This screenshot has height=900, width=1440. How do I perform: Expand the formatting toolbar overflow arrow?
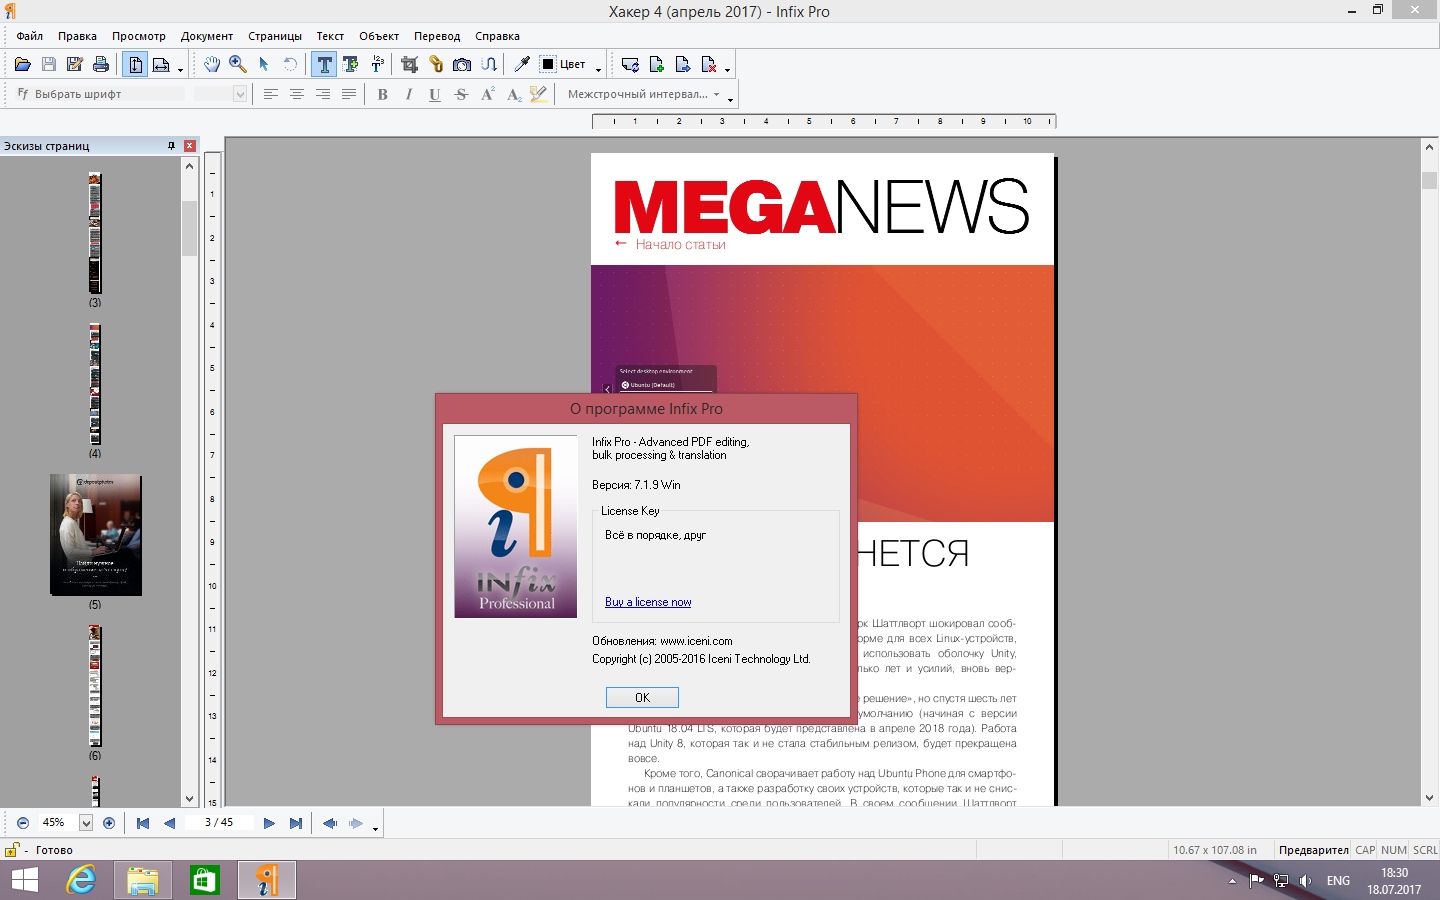(x=730, y=100)
